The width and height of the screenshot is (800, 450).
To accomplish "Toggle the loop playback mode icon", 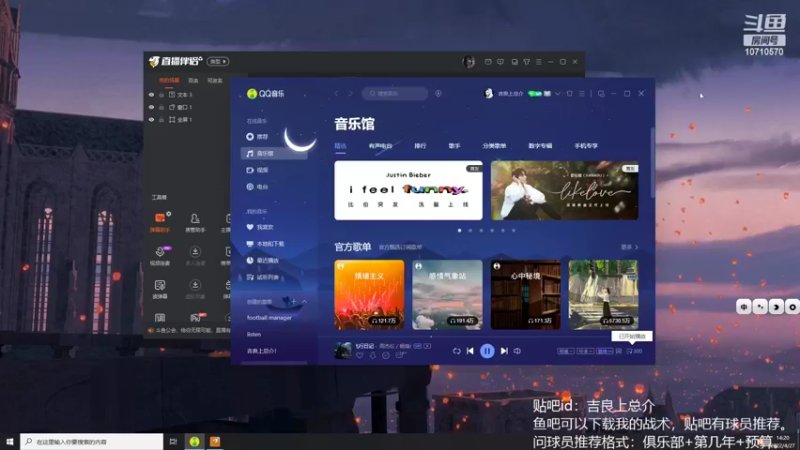I will (456, 351).
